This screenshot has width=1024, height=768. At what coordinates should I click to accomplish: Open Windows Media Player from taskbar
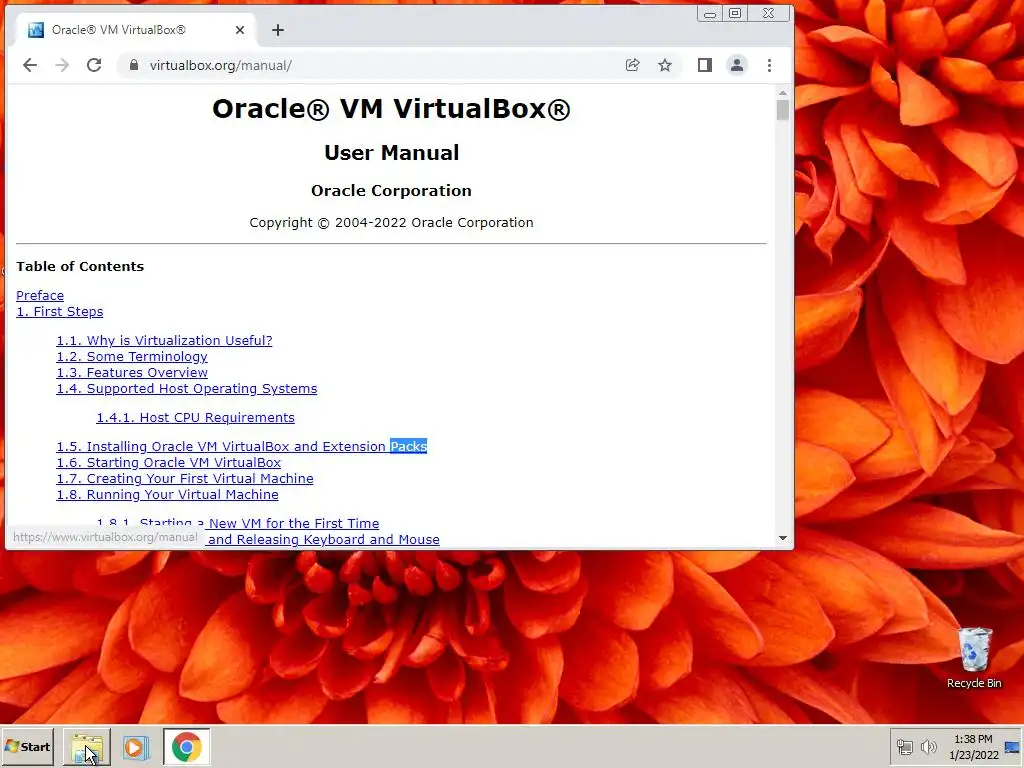[x=136, y=747]
